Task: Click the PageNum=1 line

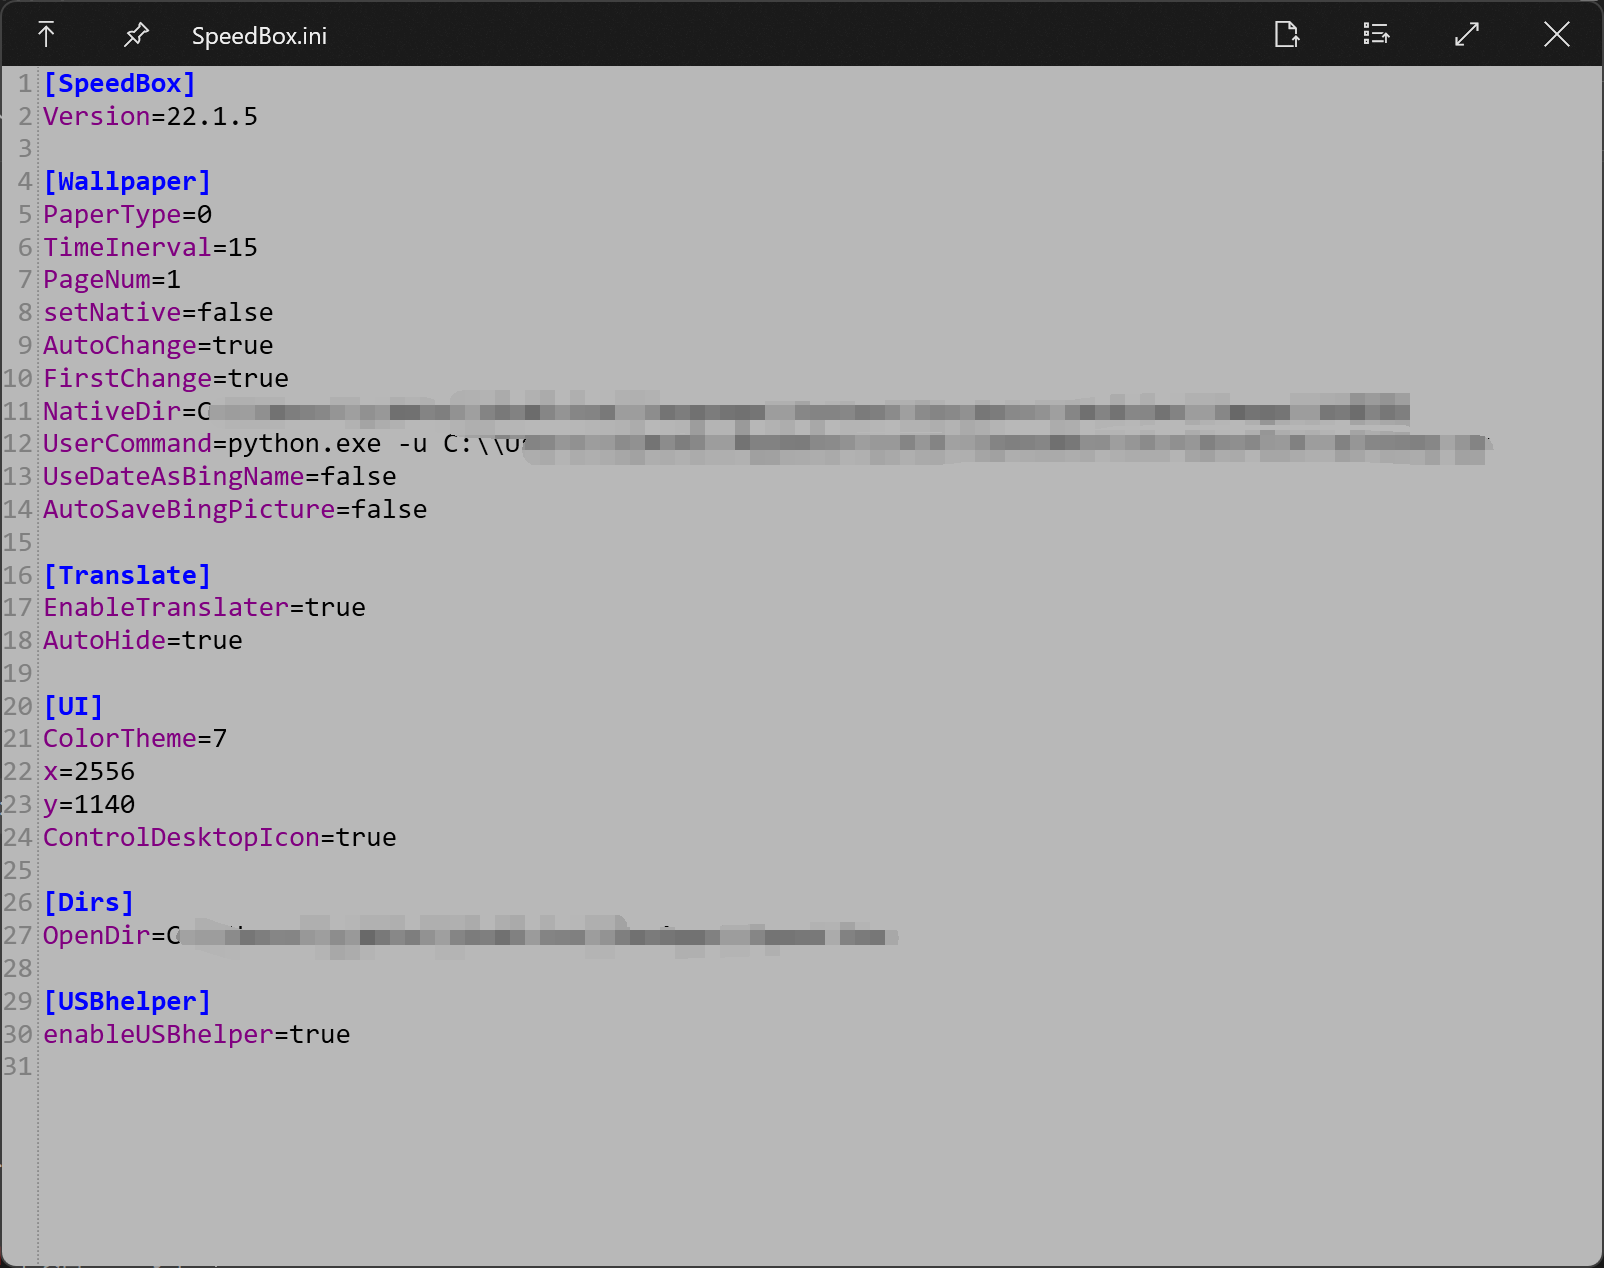Action: coord(112,280)
